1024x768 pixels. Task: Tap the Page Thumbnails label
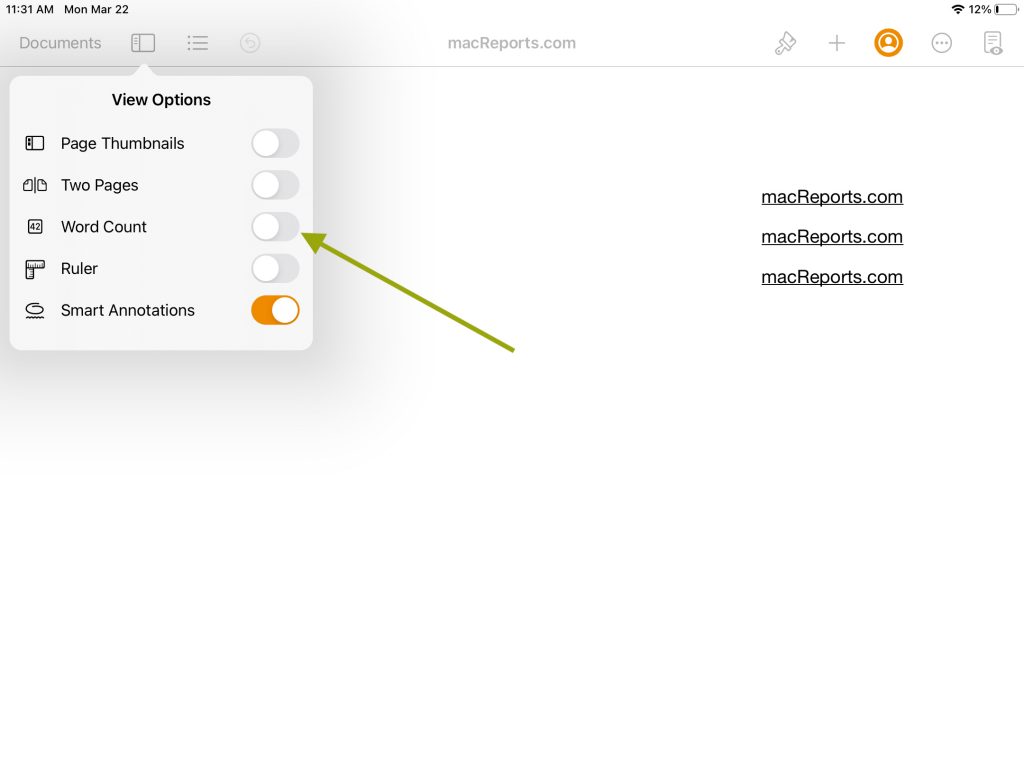(x=122, y=144)
